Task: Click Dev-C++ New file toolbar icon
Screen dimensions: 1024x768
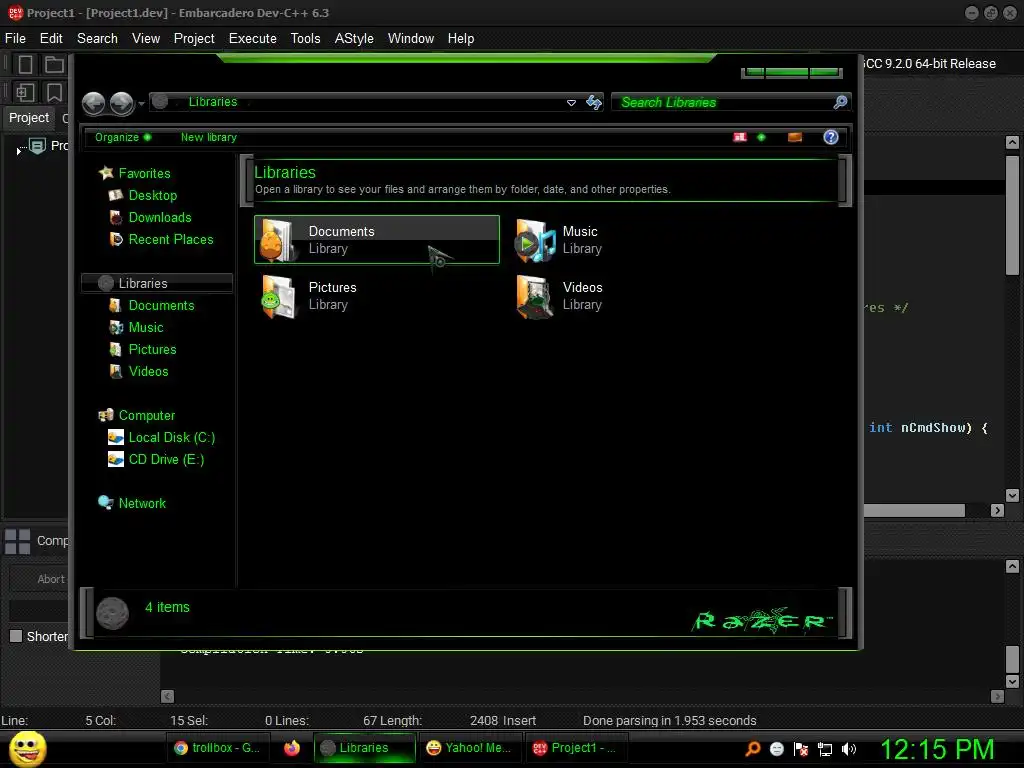Action: point(25,64)
